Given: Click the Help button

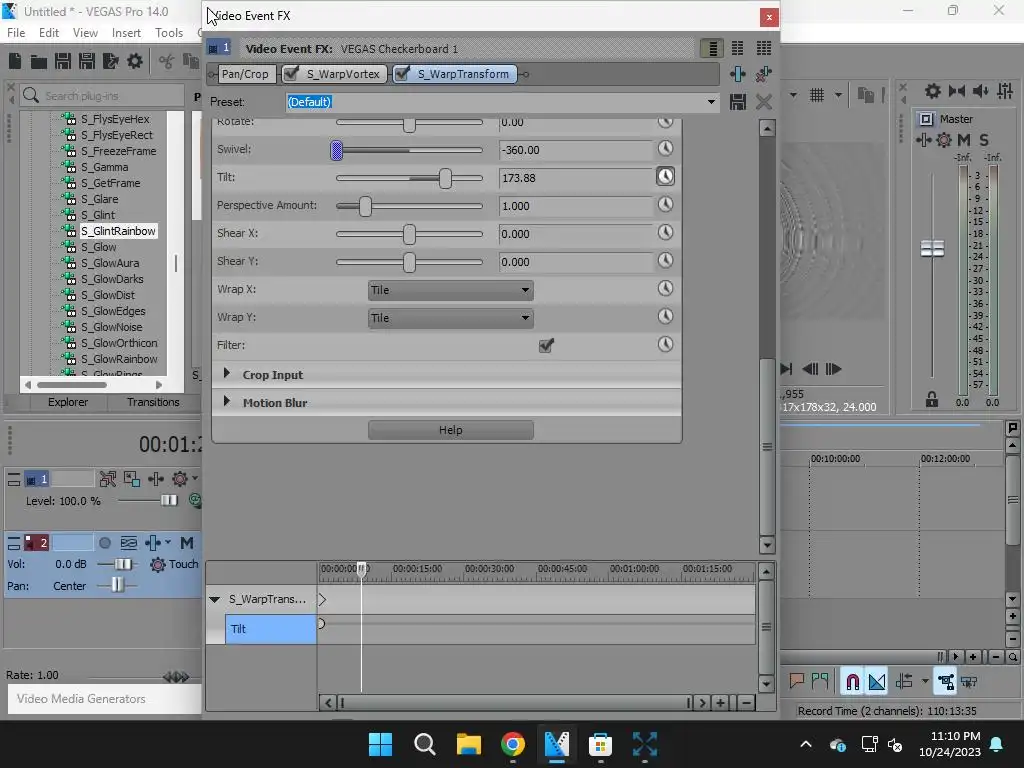Looking at the screenshot, I should pyautogui.click(x=451, y=430).
